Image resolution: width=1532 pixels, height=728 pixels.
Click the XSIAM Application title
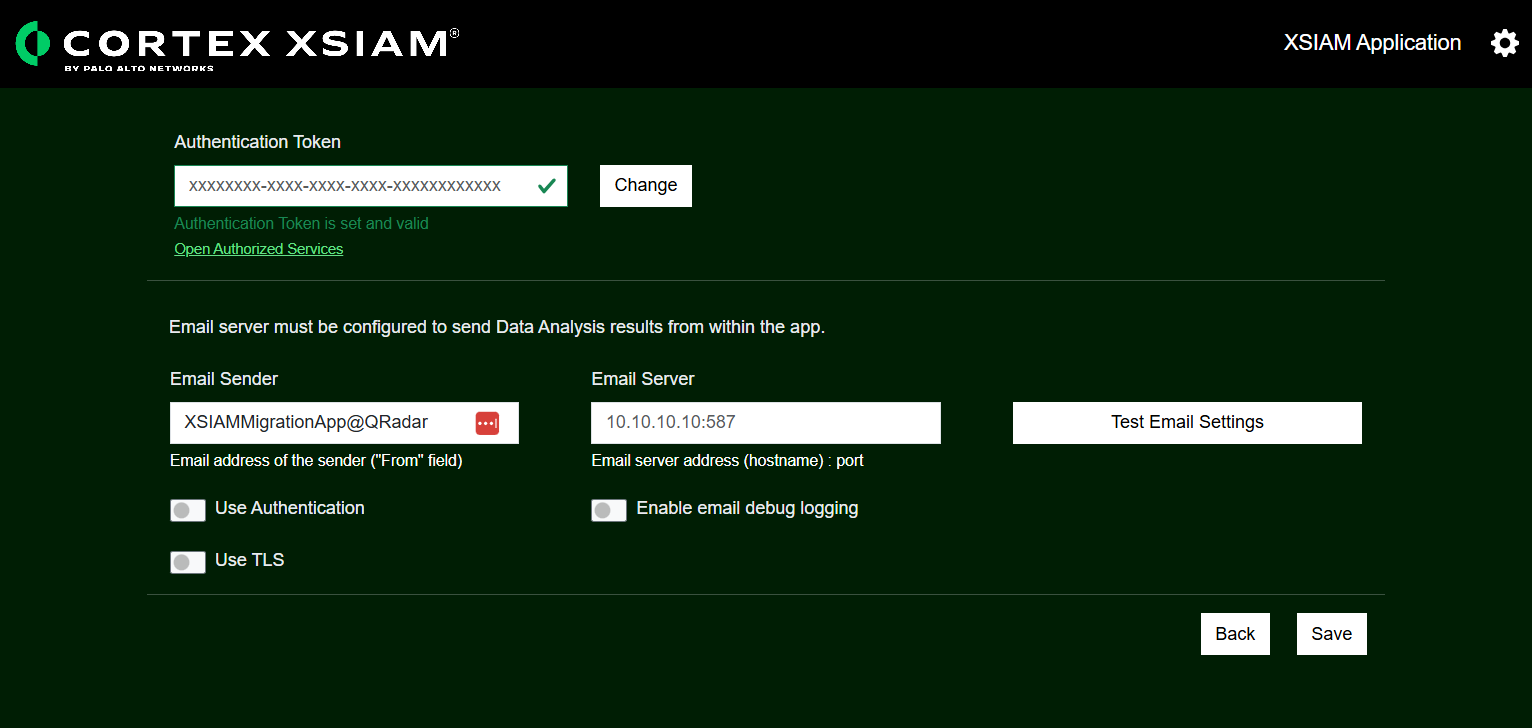coord(1372,43)
